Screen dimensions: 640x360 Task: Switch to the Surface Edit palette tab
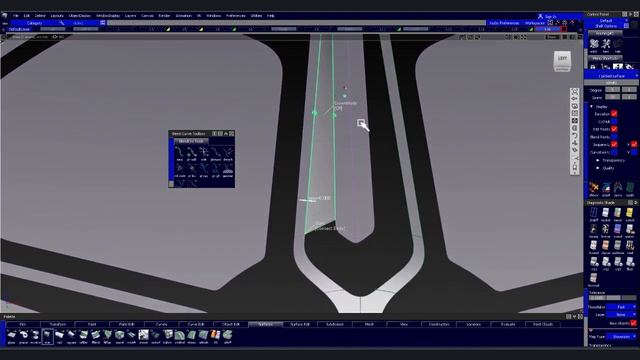pos(300,324)
